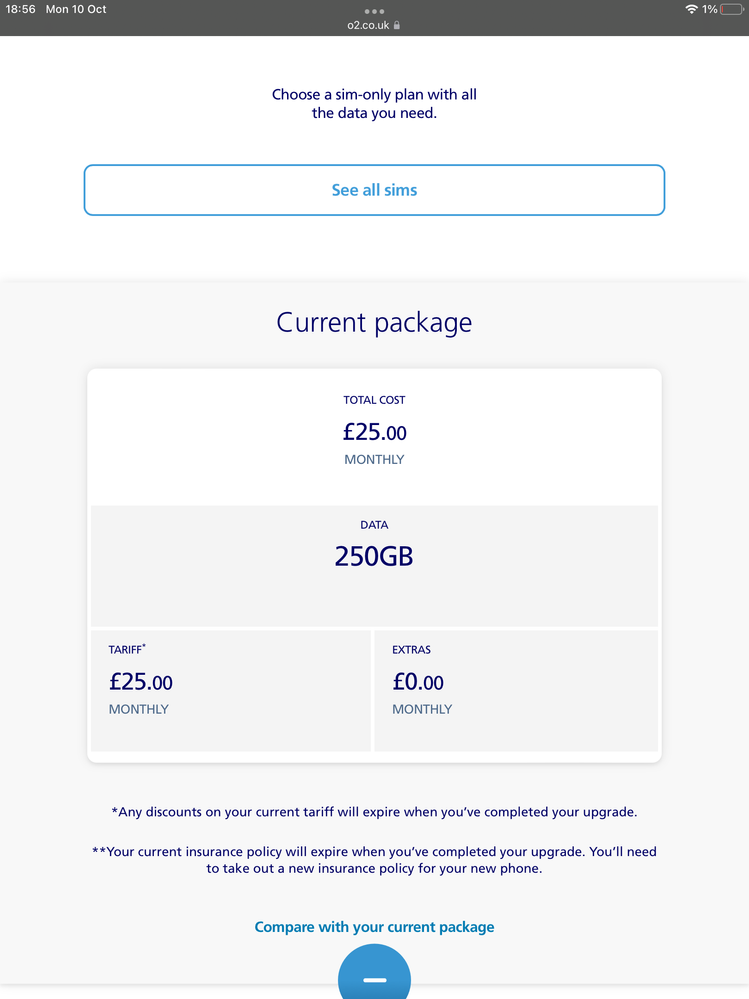Tap the Mon 10 Oct date

76,9
